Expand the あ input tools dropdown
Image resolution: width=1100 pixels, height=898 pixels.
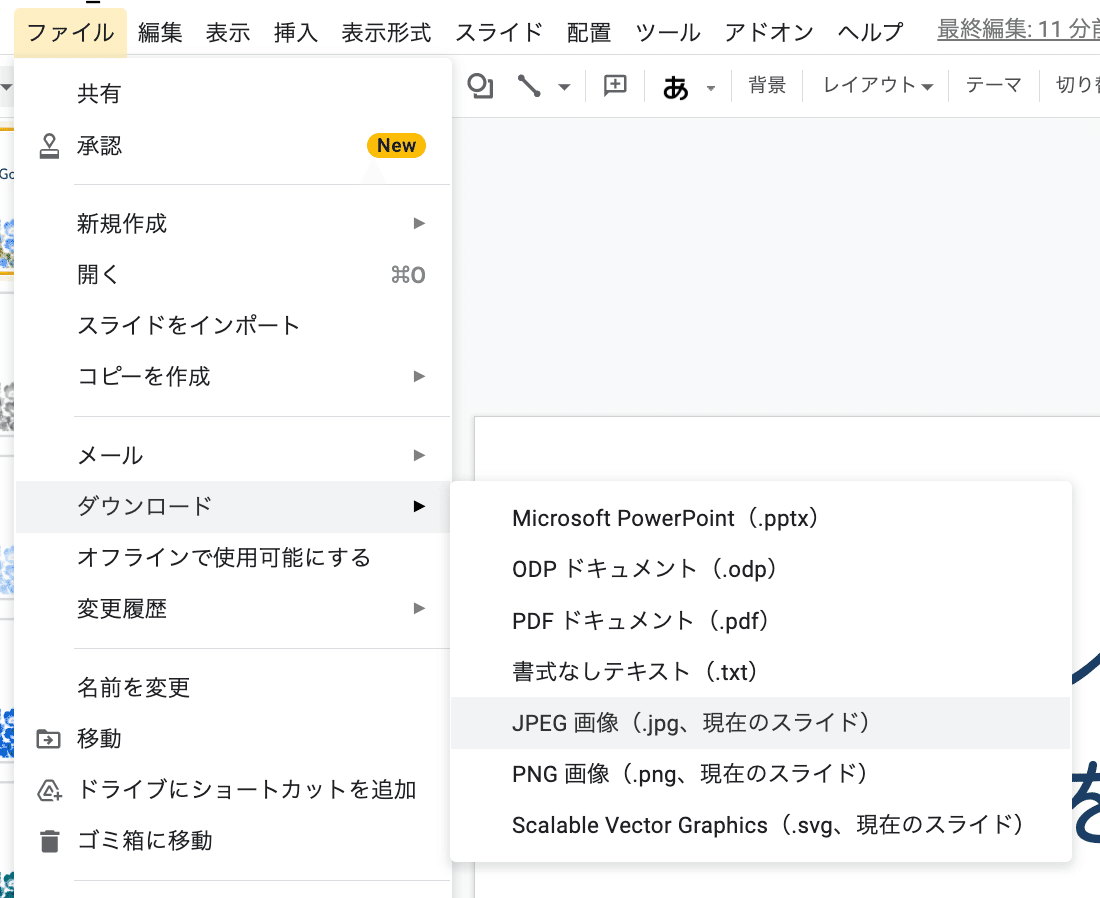pyautogui.click(x=711, y=88)
